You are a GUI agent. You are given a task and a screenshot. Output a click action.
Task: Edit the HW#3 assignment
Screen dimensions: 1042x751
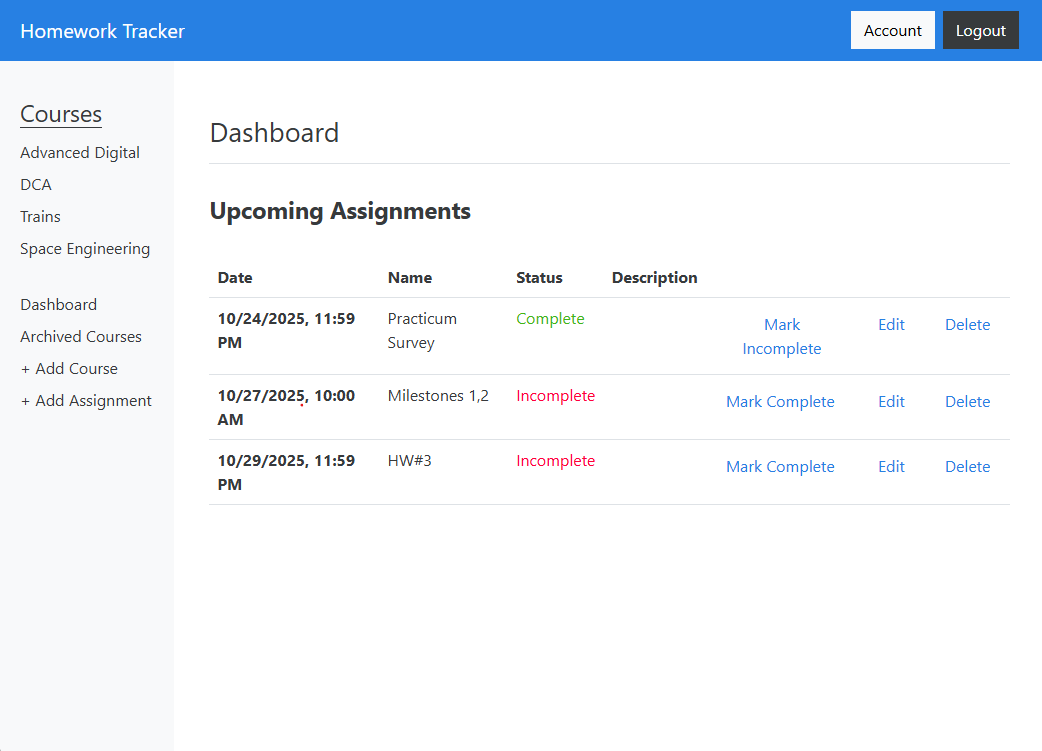pyautogui.click(x=890, y=466)
